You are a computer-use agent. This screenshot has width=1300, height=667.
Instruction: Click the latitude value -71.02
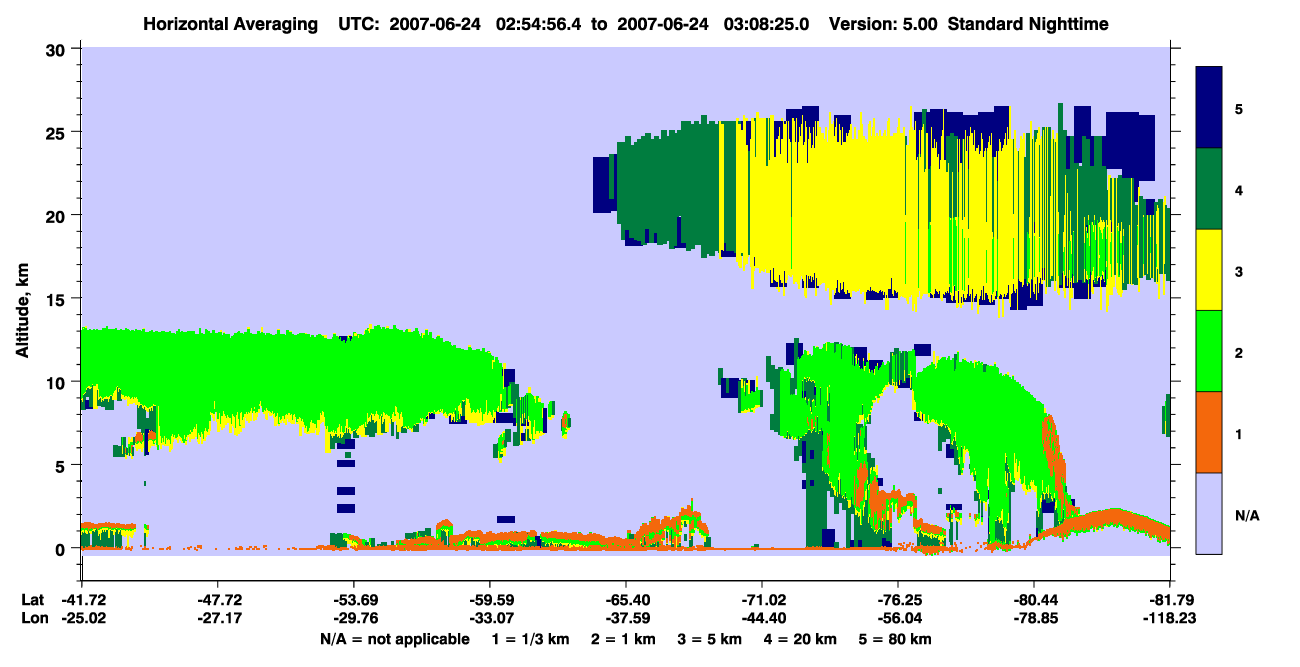761,600
